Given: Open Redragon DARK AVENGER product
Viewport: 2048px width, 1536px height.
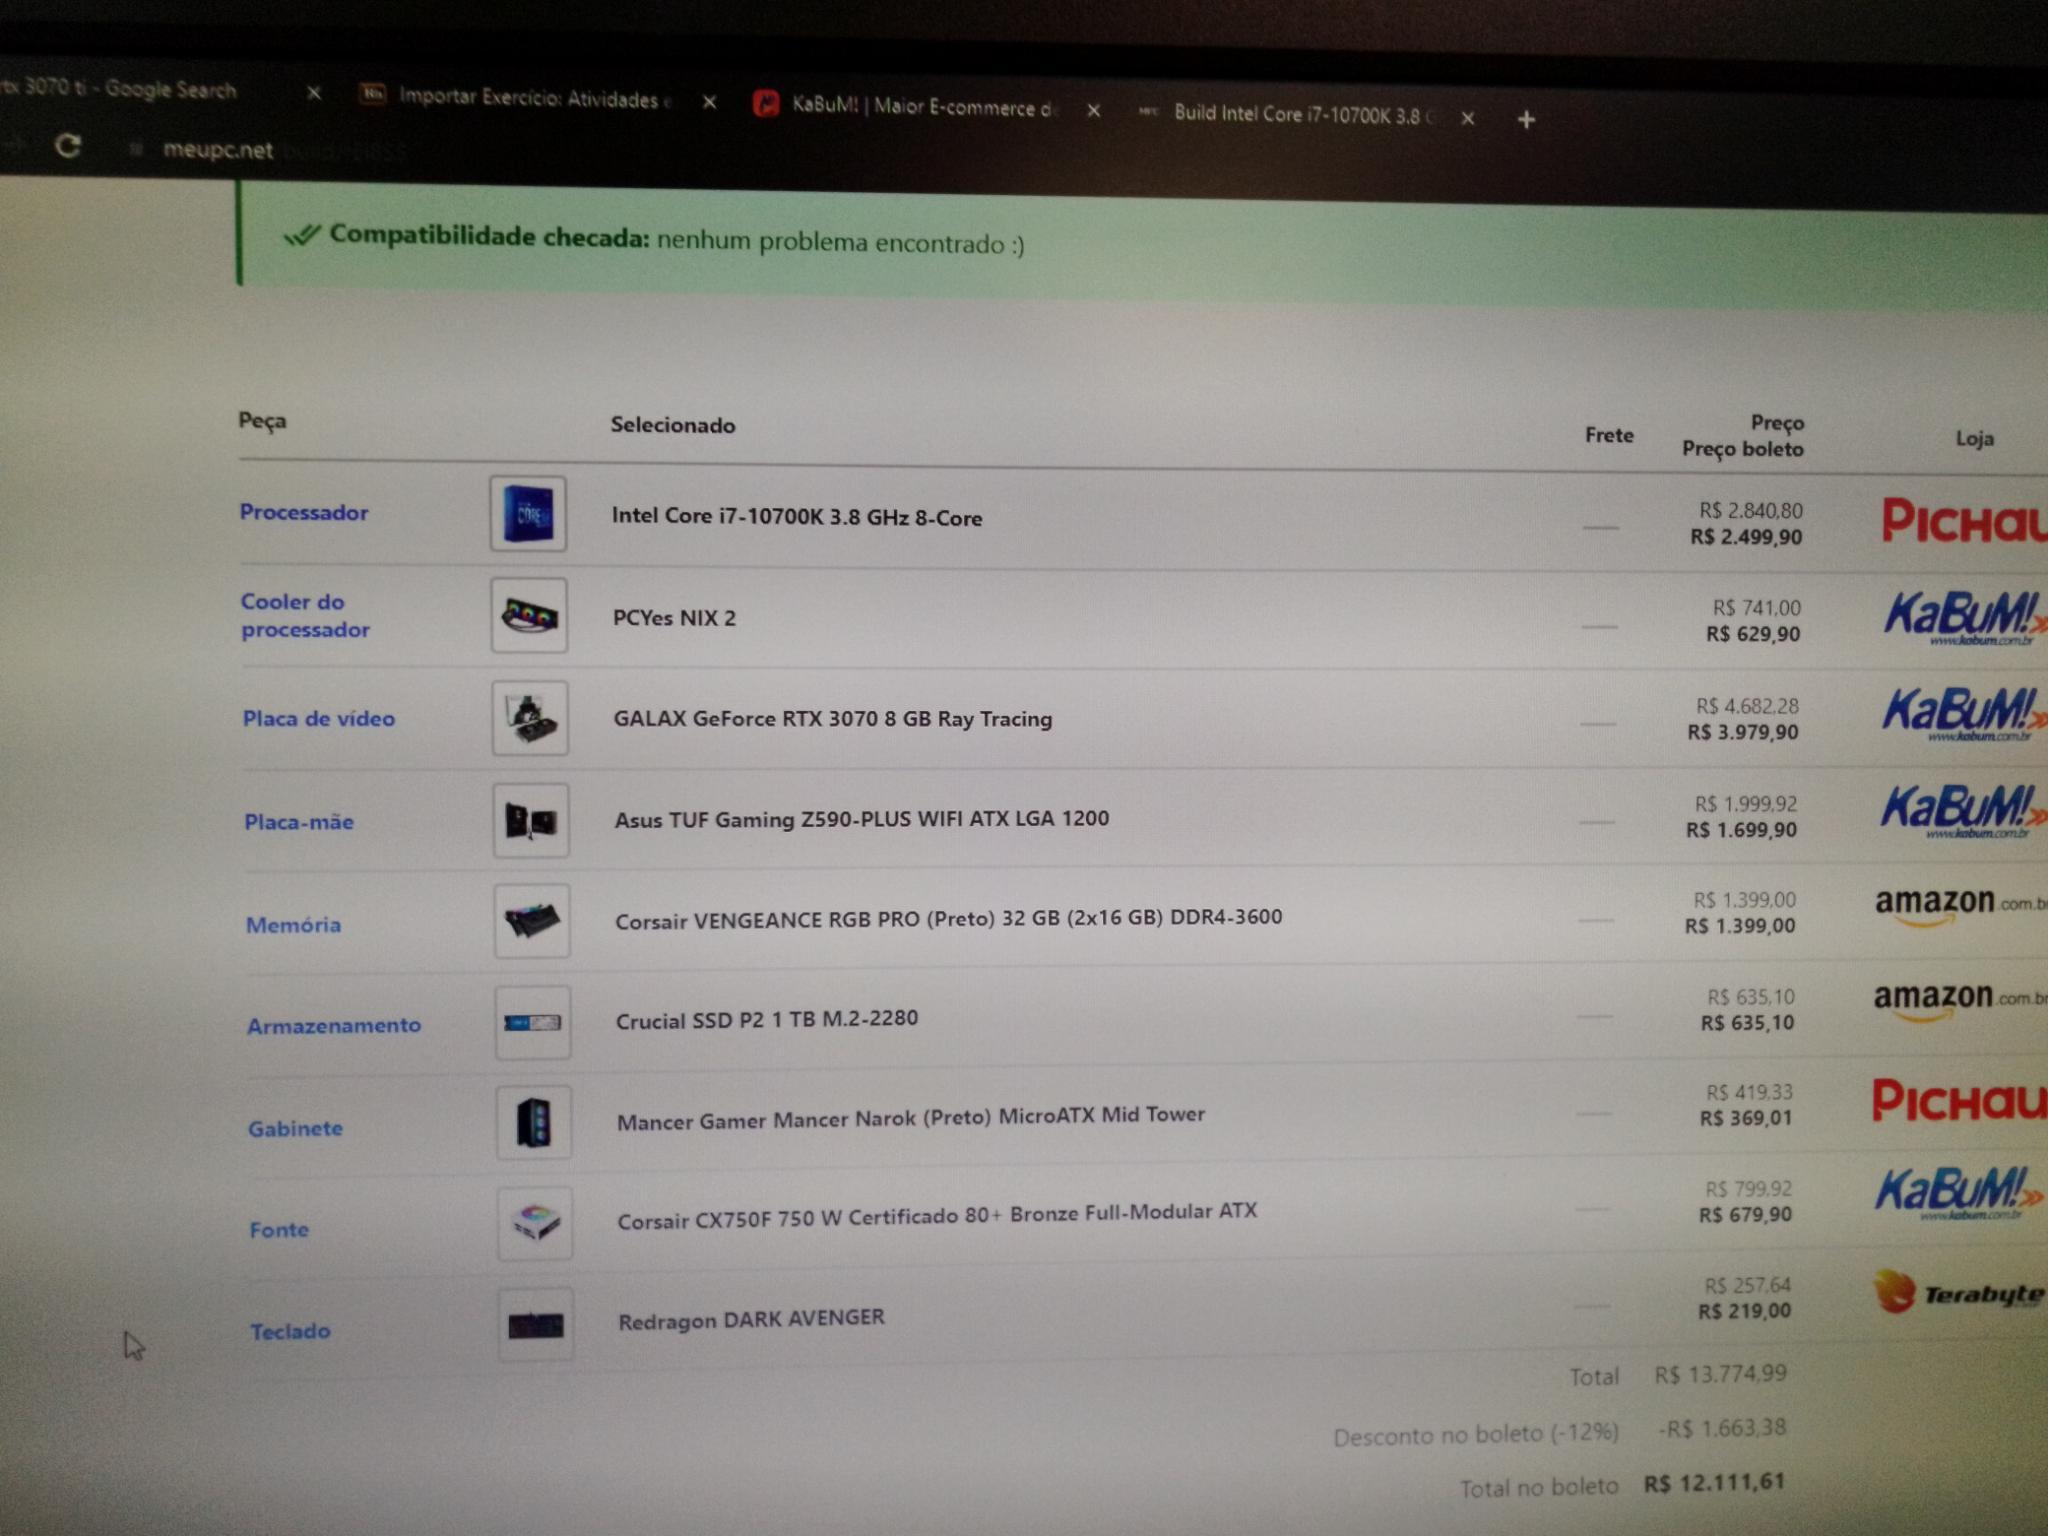Looking at the screenshot, I should [x=751, y=1319].
